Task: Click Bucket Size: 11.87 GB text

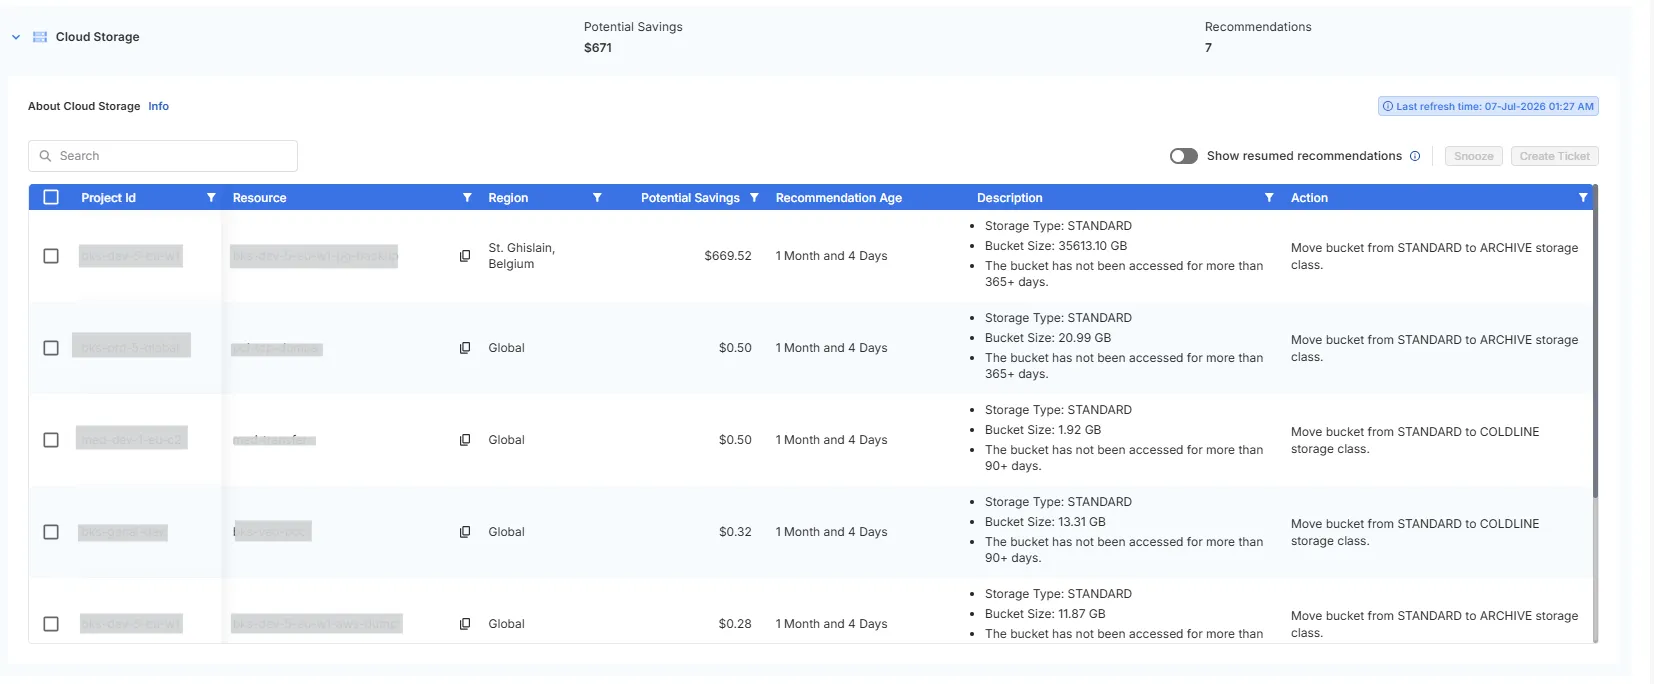Action: pos(1045,614)
